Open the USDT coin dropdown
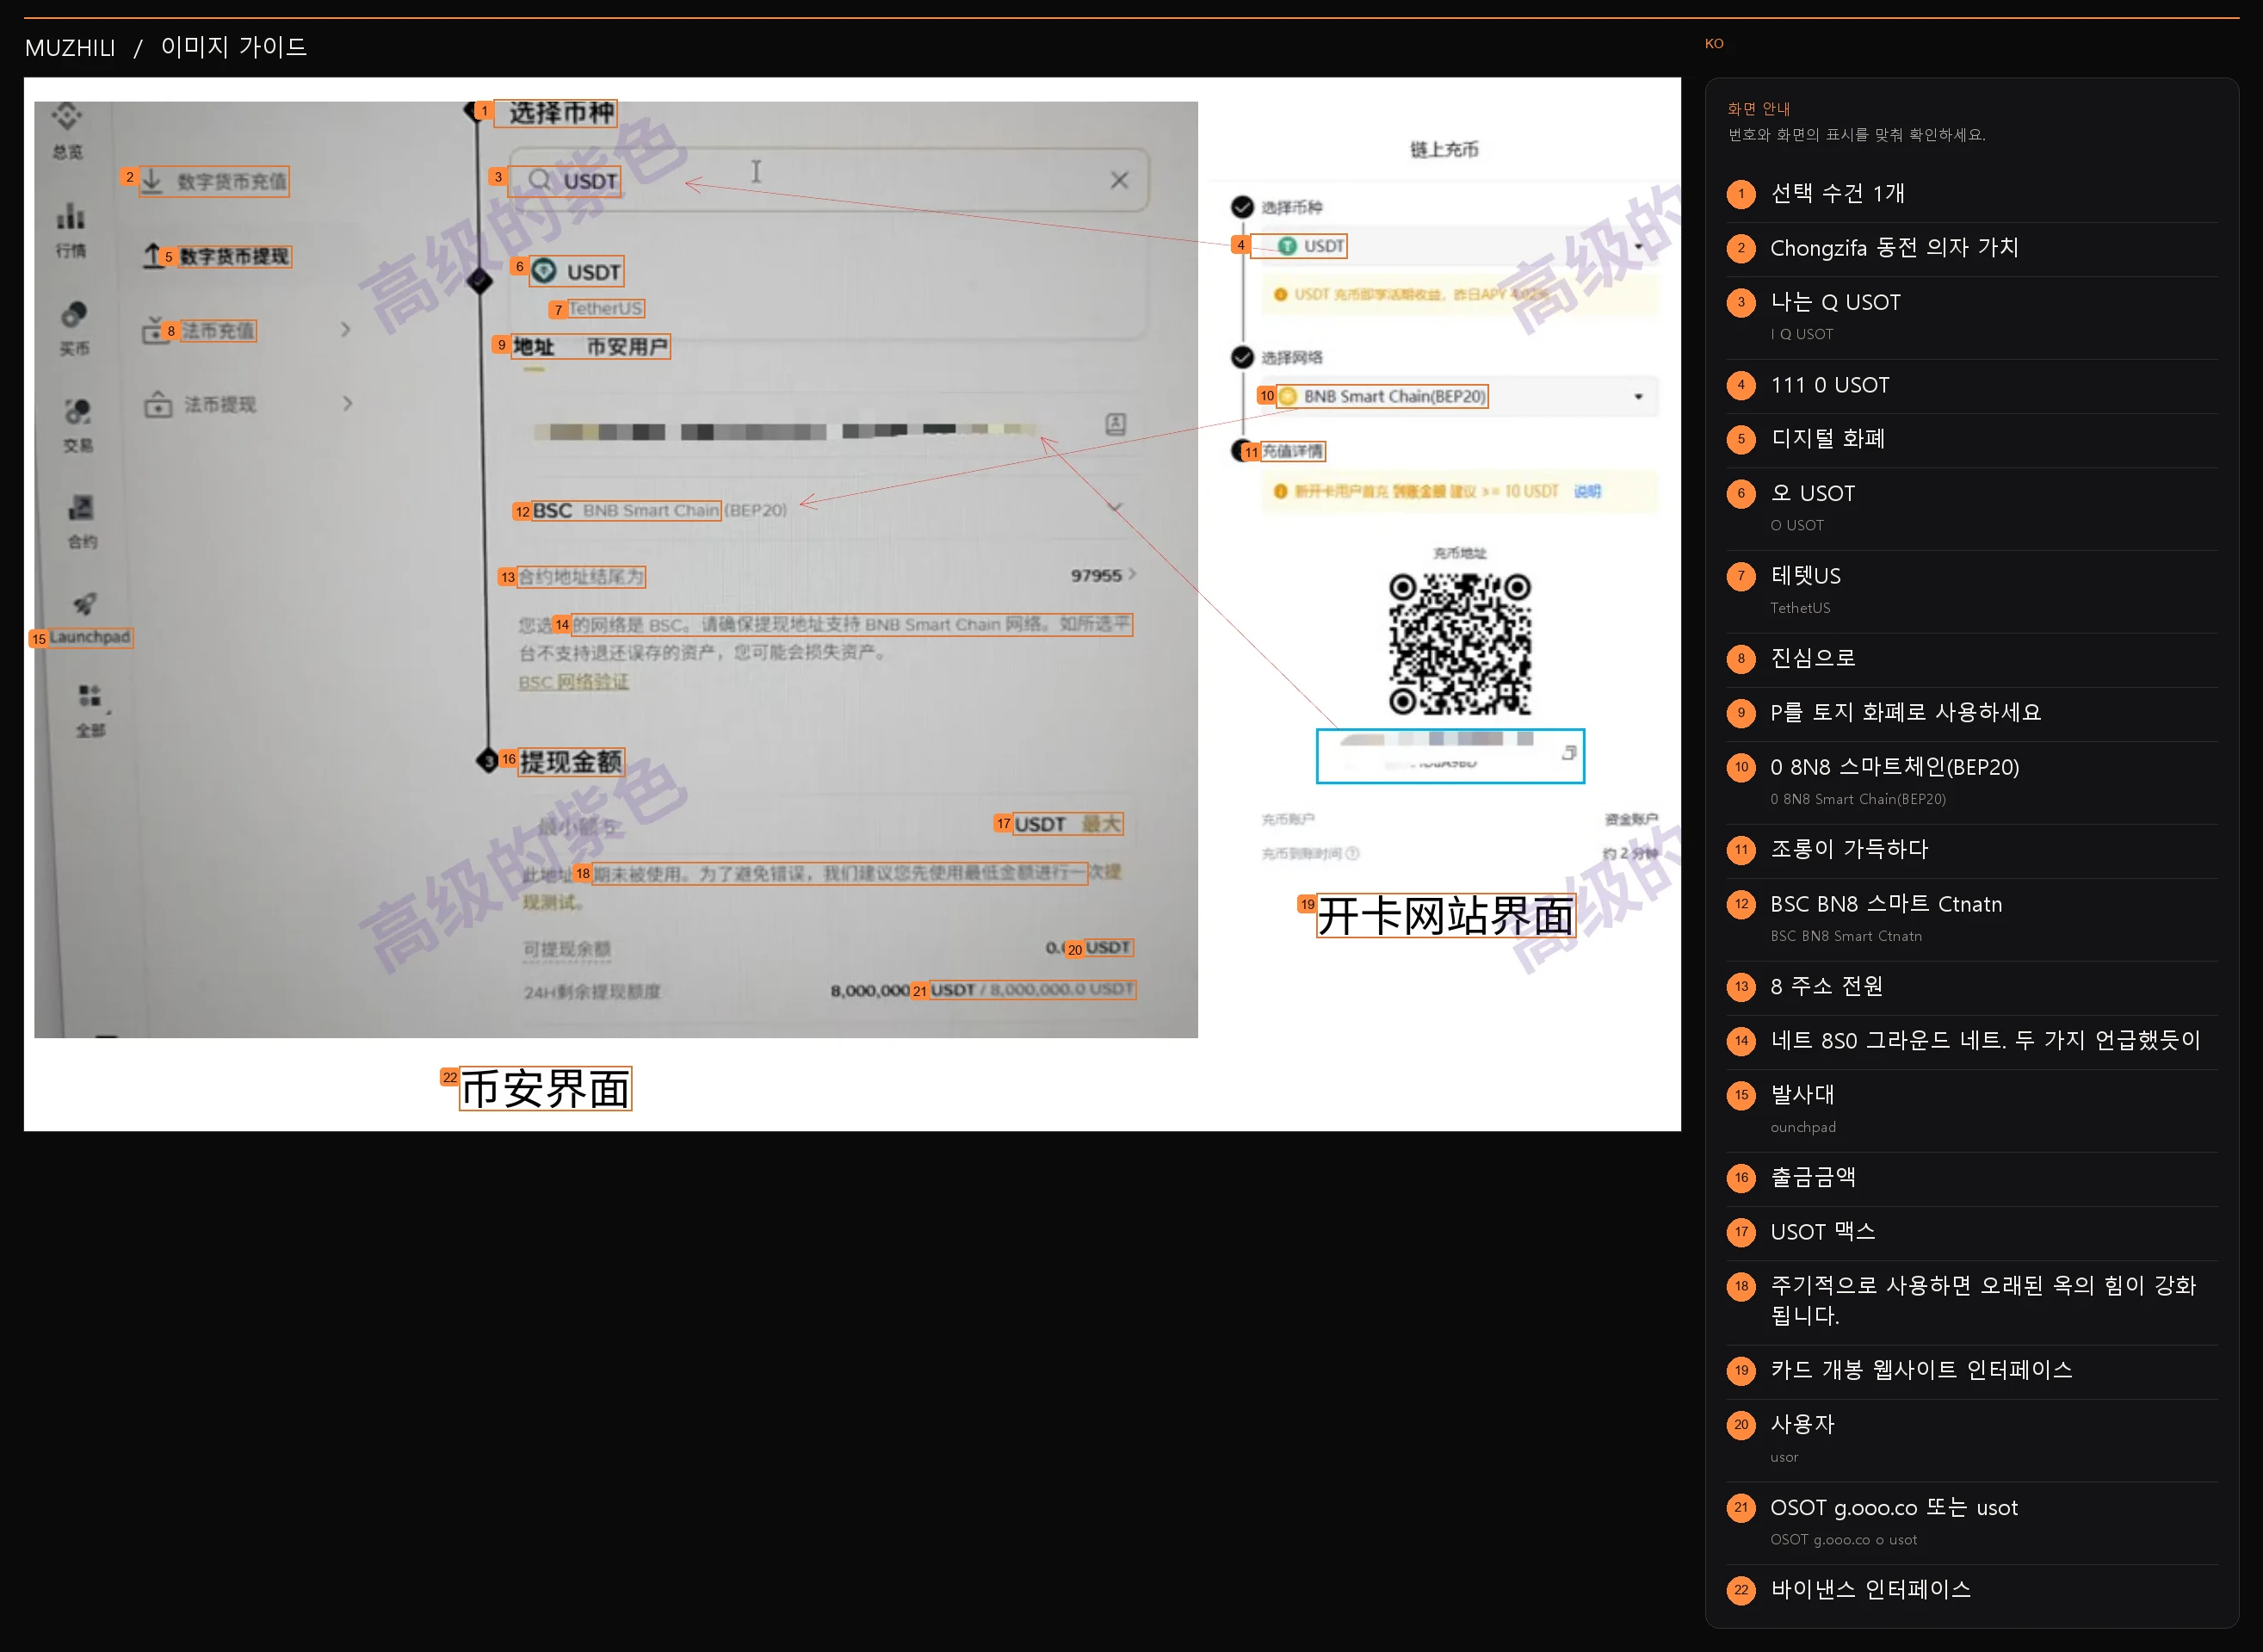 pyautogui.click(x=1454, y=246)
